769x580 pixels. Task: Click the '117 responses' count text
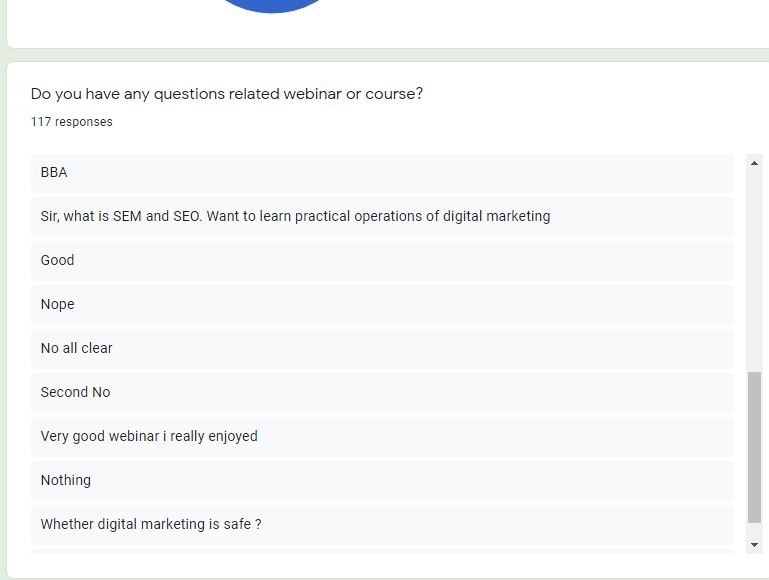72,122
